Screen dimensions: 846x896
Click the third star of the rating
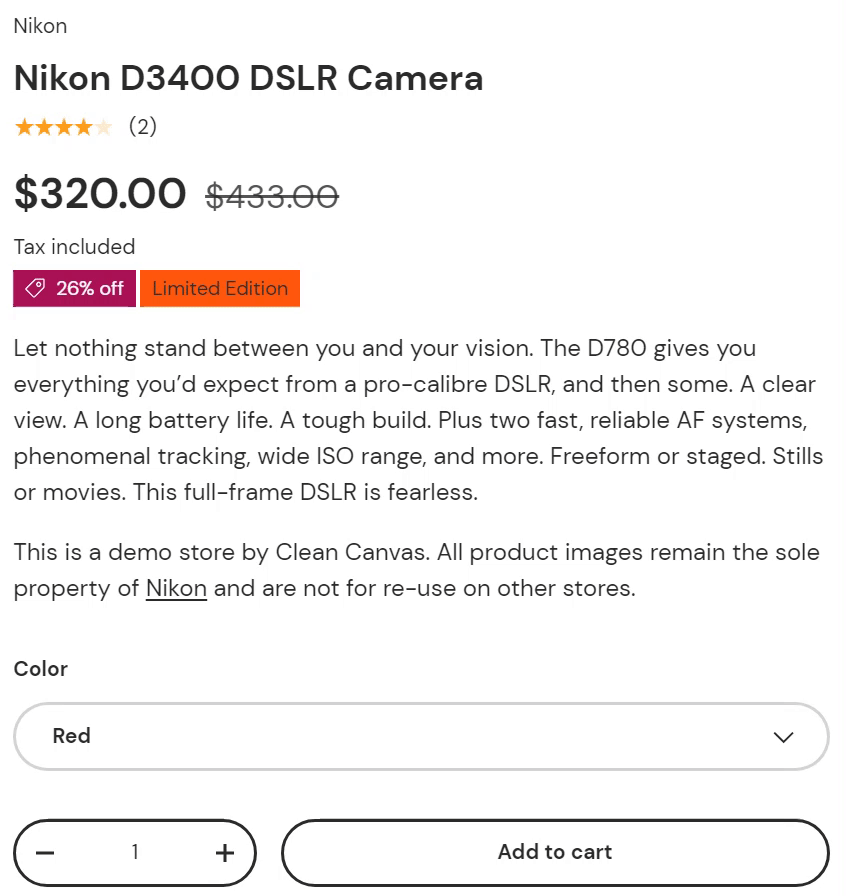(64, 127)
